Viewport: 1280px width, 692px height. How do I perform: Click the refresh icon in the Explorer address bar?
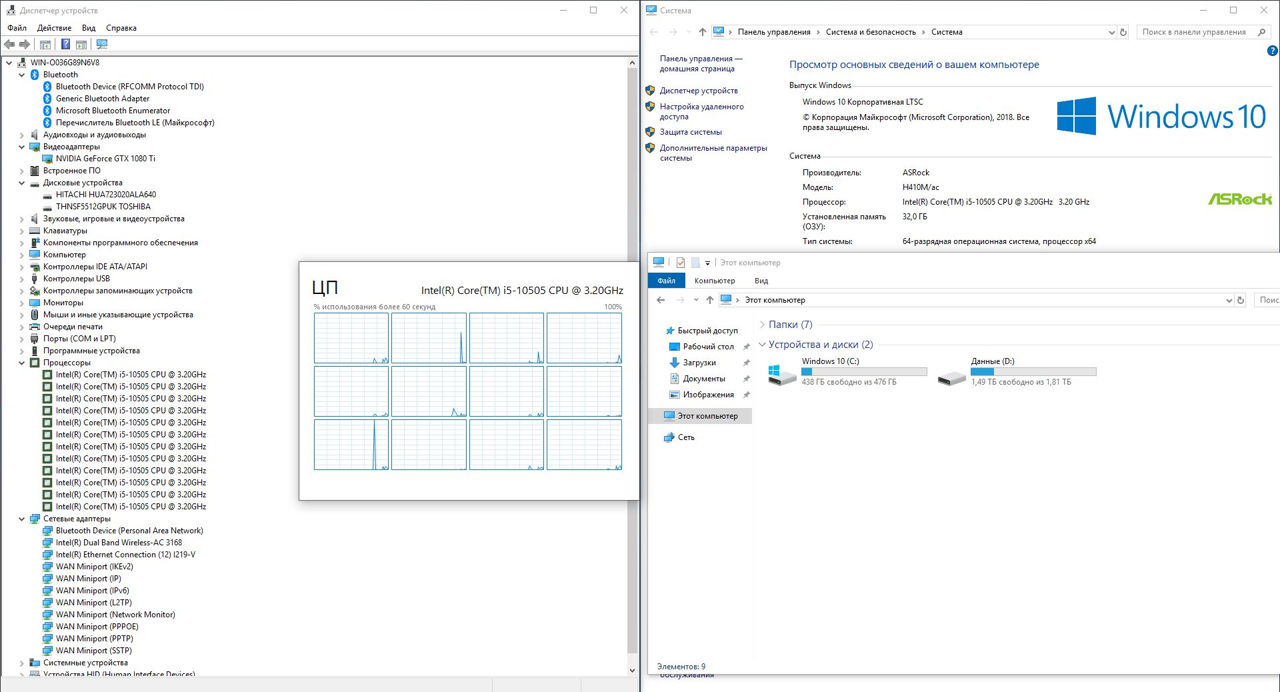1241,300
